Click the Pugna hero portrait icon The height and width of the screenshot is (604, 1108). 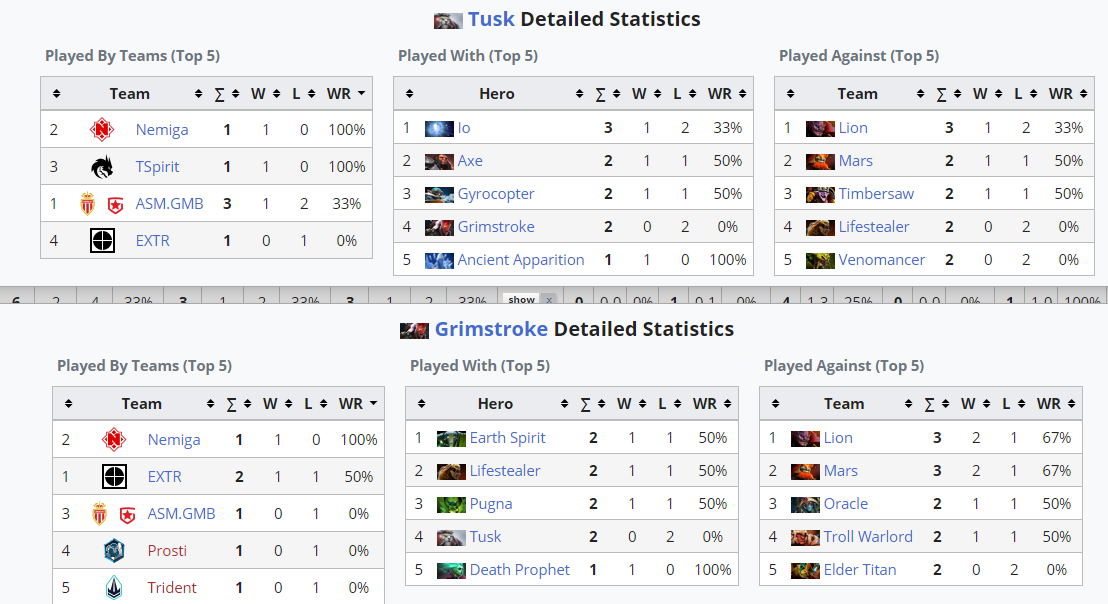451,504
